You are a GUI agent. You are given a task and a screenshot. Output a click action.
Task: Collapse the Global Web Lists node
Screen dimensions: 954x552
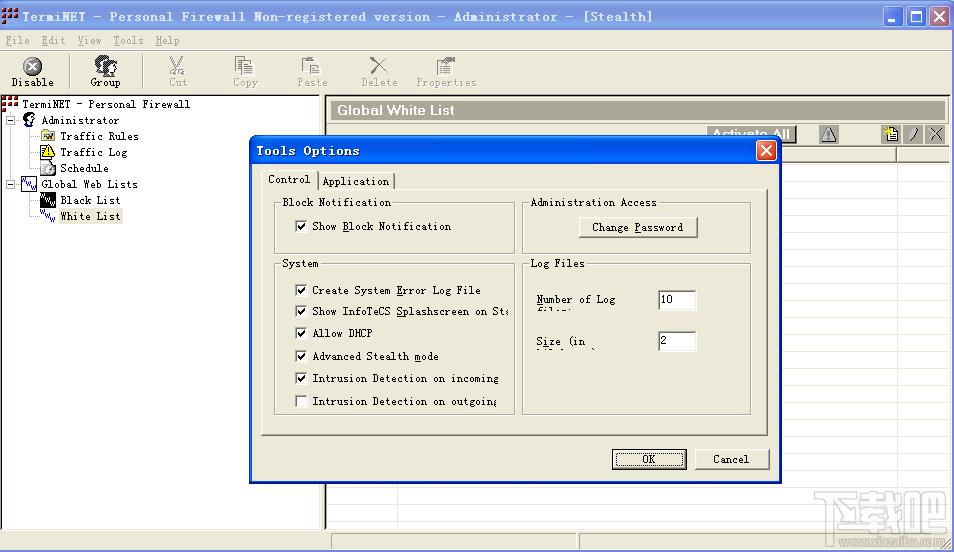(x=10, y=184)
